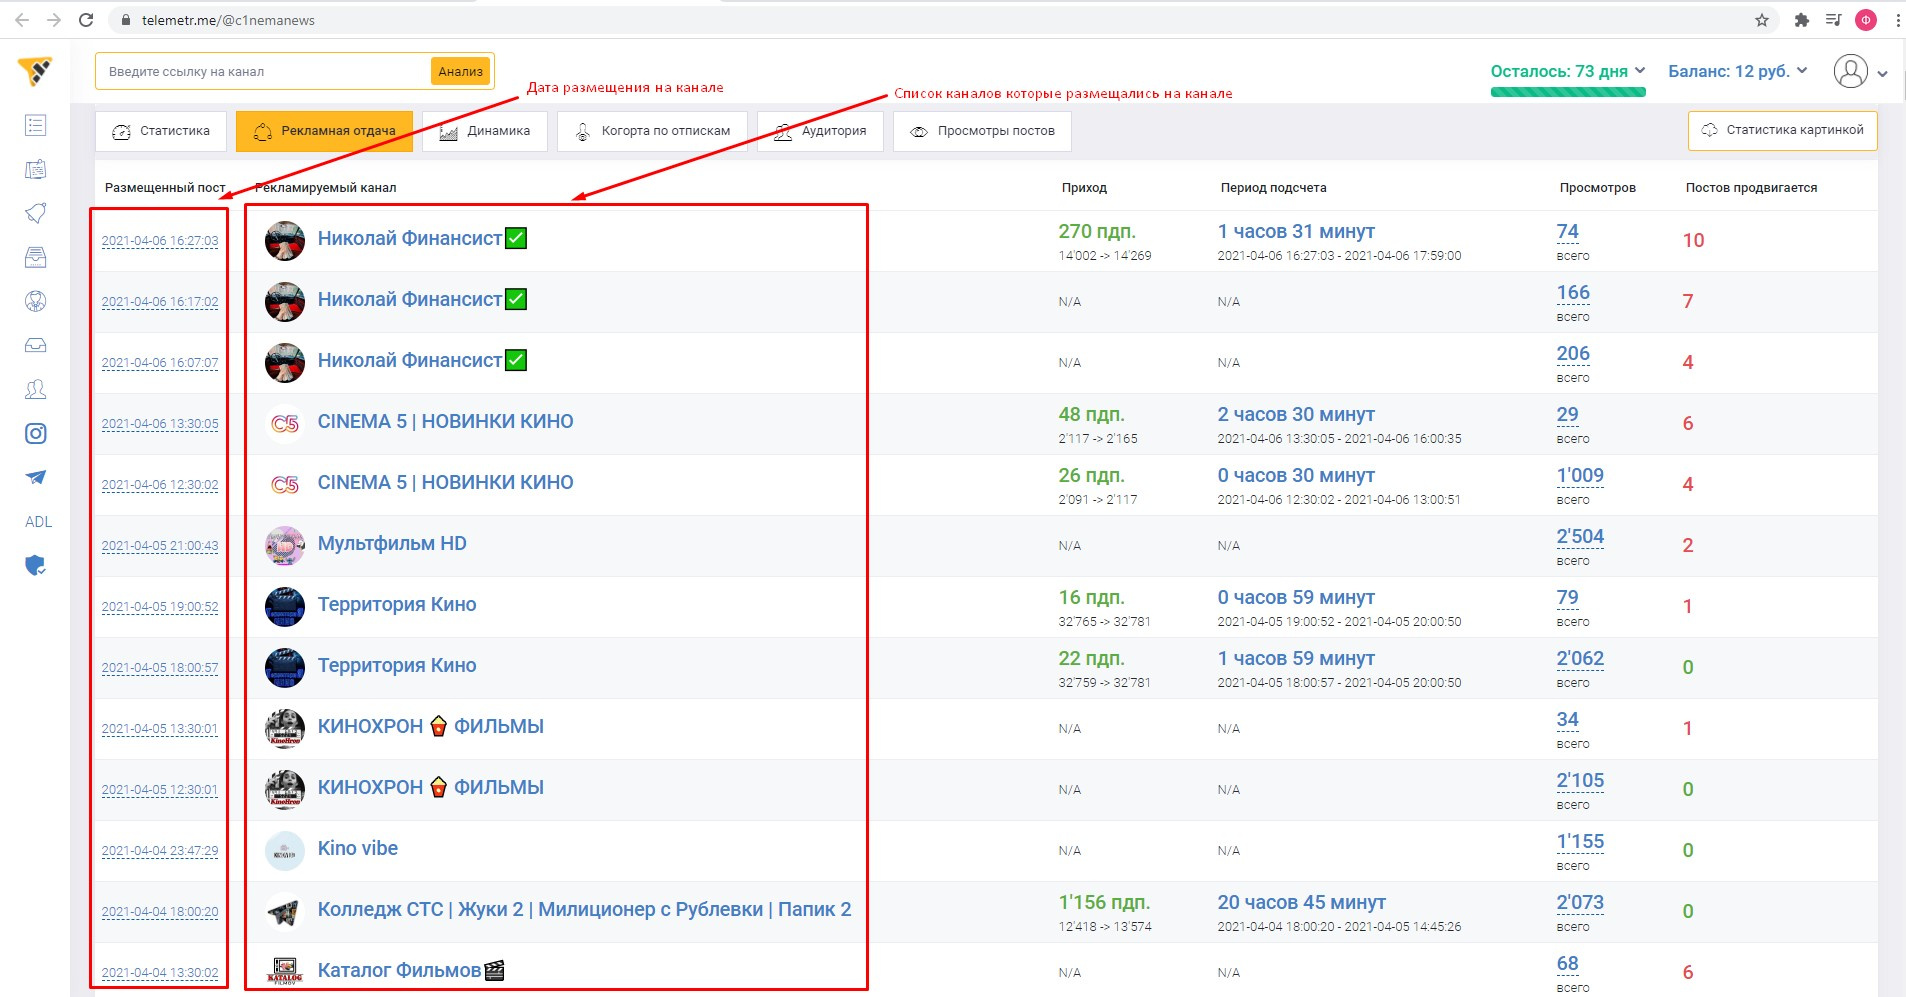Open the Мультфильм HD channel link

[392, 543]
